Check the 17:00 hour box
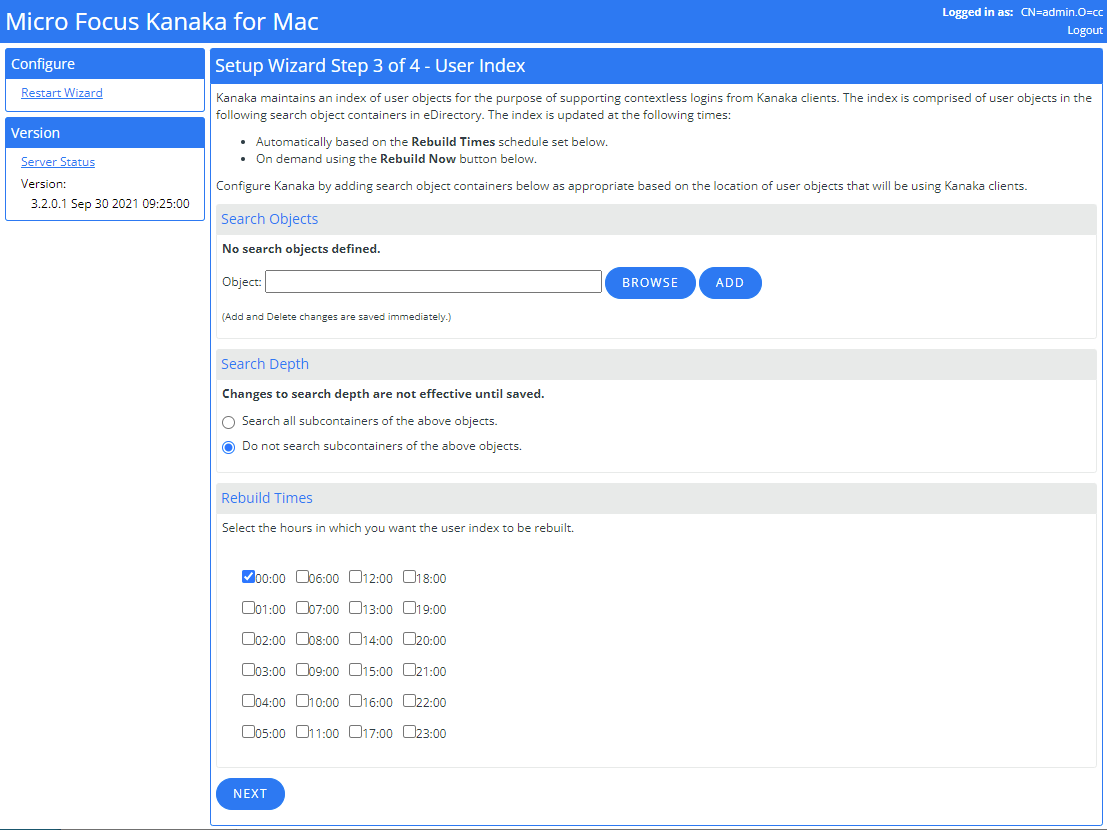 [355, 732]
